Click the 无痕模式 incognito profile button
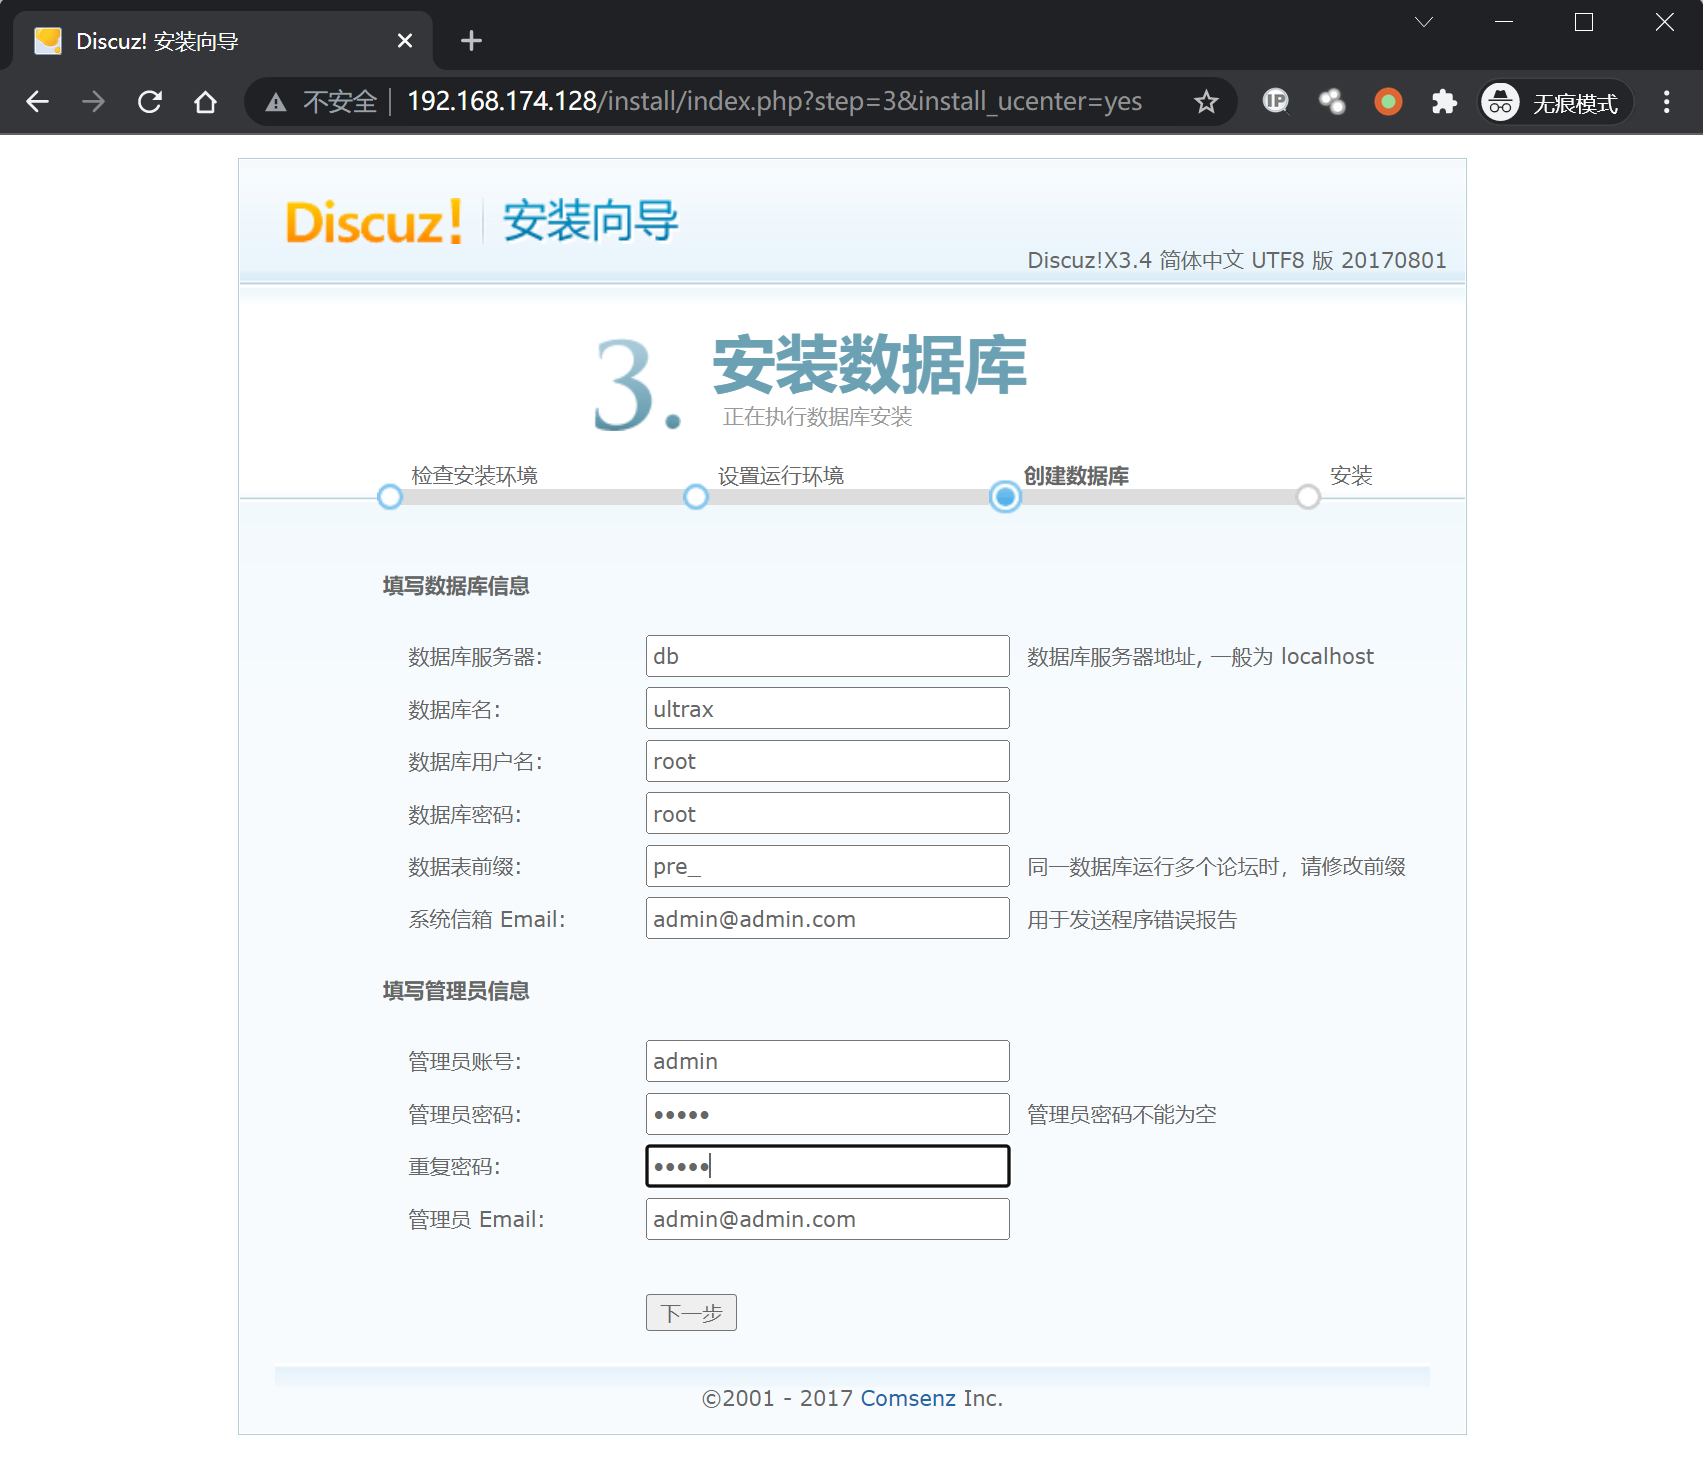The width and height of the screenshot is (1703, 1473). pyautogui.click(x=1555, y=102)
